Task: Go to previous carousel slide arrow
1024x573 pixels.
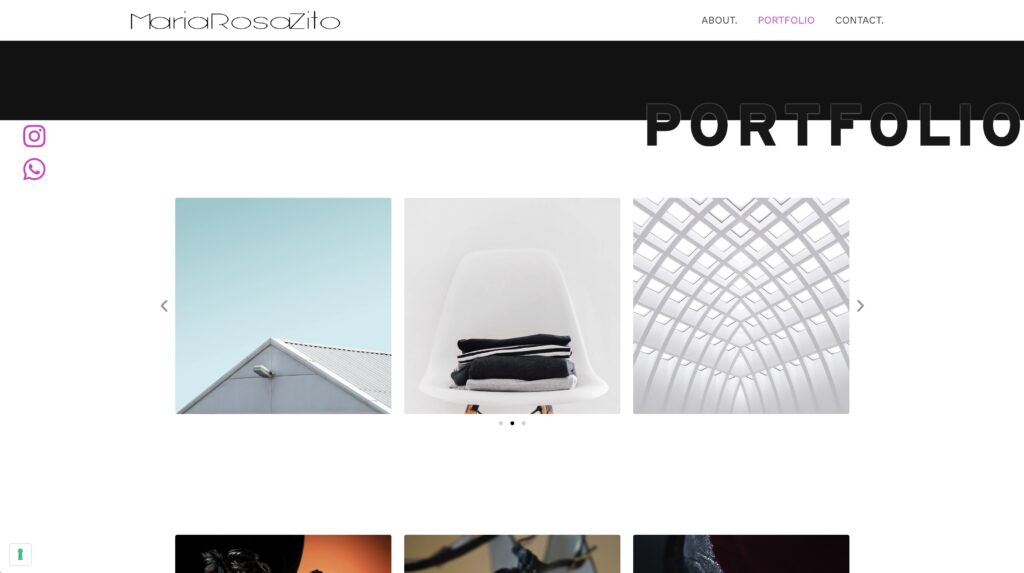Action: pos(164,306)
